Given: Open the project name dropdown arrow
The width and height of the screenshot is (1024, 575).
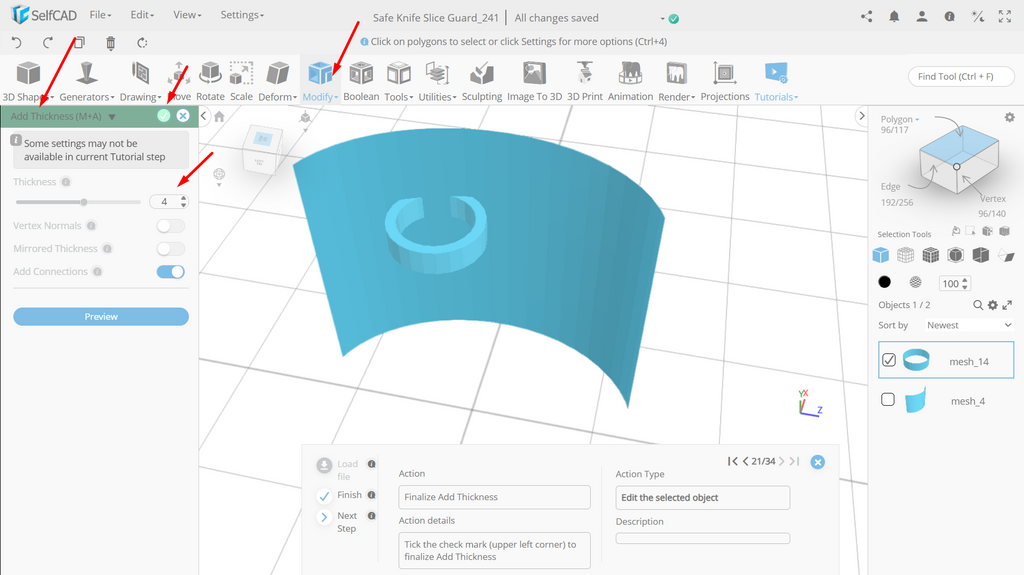Looking at the screenshot, I should point(662,19).
